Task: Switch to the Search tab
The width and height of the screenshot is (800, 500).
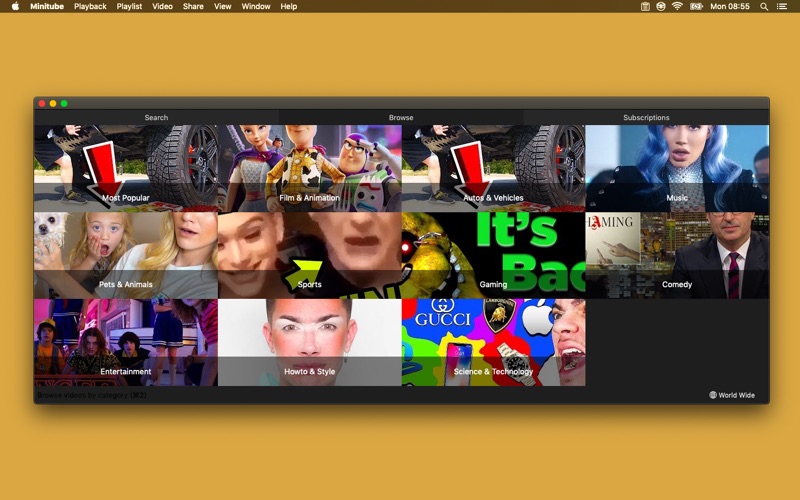Action: 156,117
